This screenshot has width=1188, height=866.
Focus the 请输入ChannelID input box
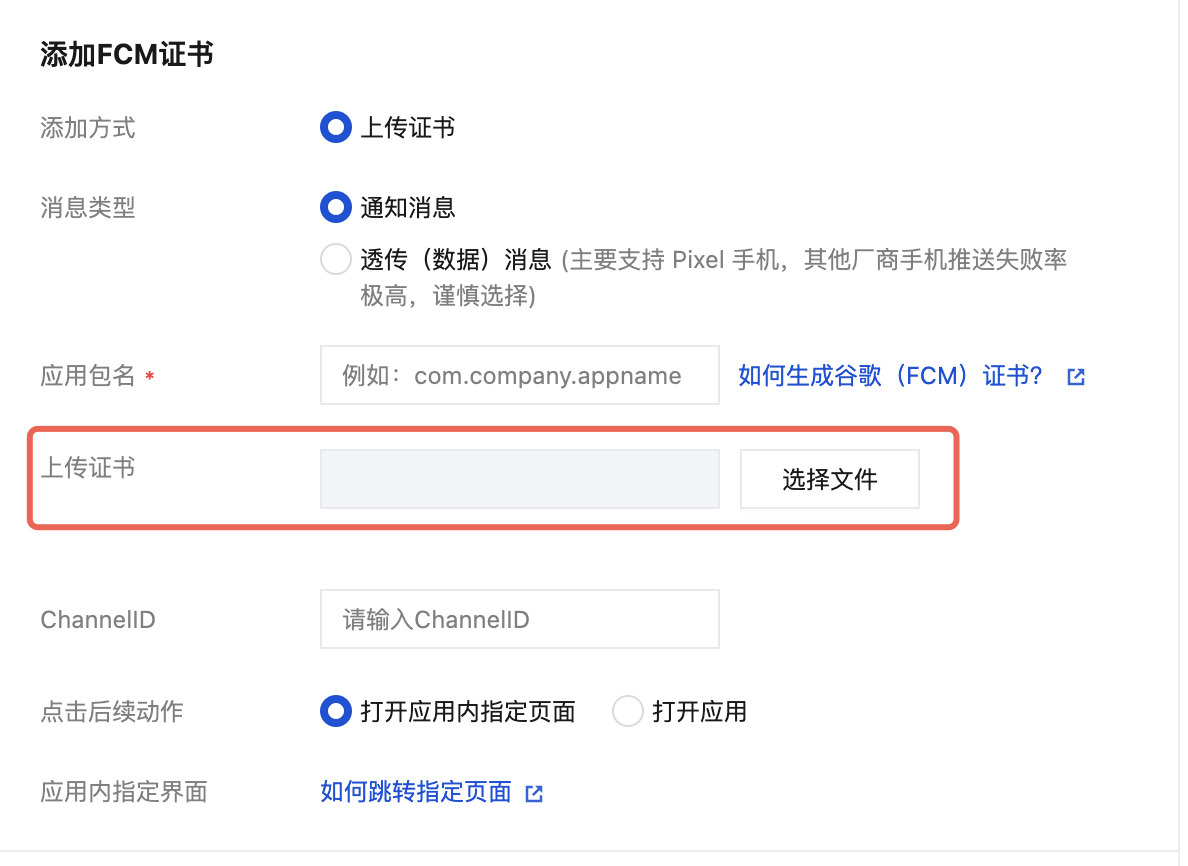point(520,619)
